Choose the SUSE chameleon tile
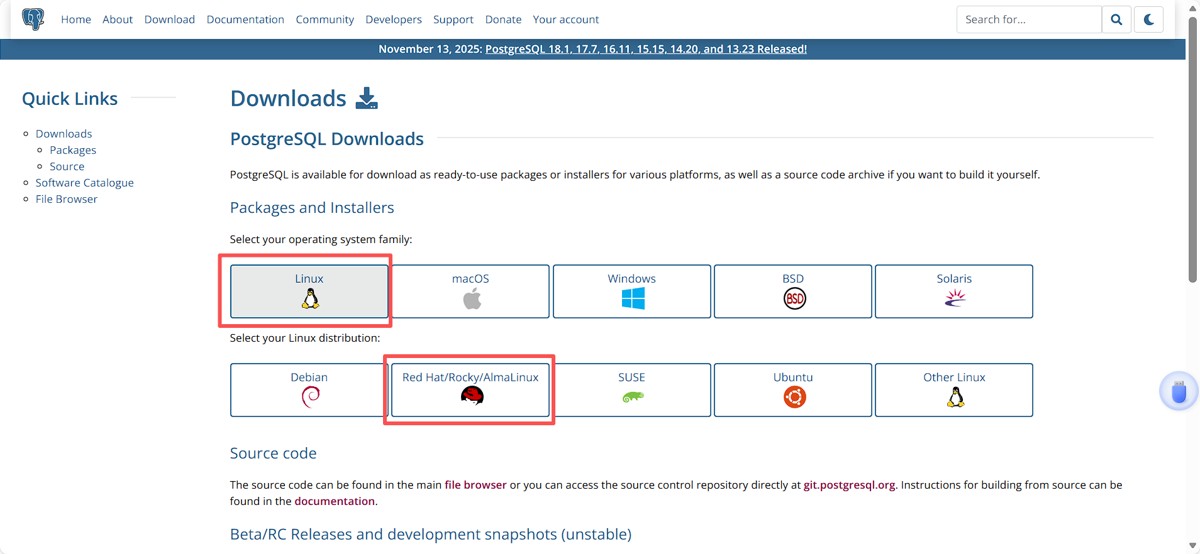 click(632, 390)
